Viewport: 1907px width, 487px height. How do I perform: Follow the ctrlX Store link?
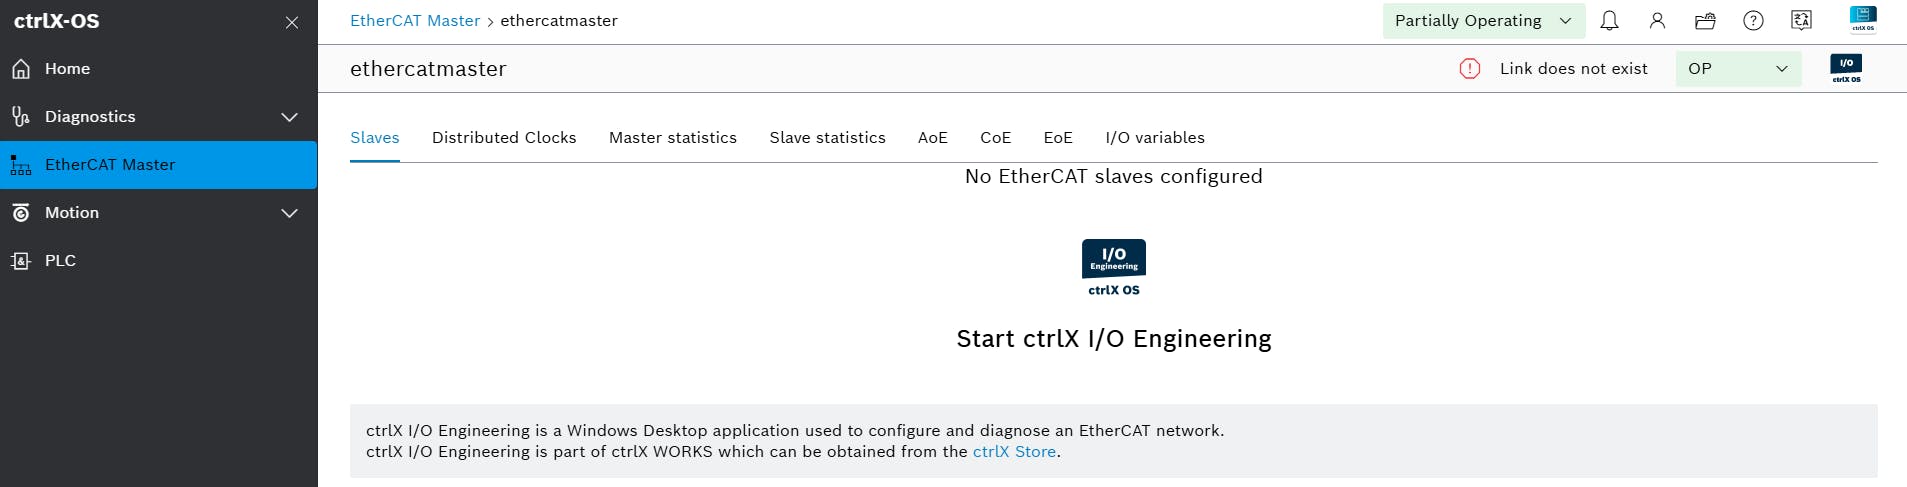pos(1014,452)
